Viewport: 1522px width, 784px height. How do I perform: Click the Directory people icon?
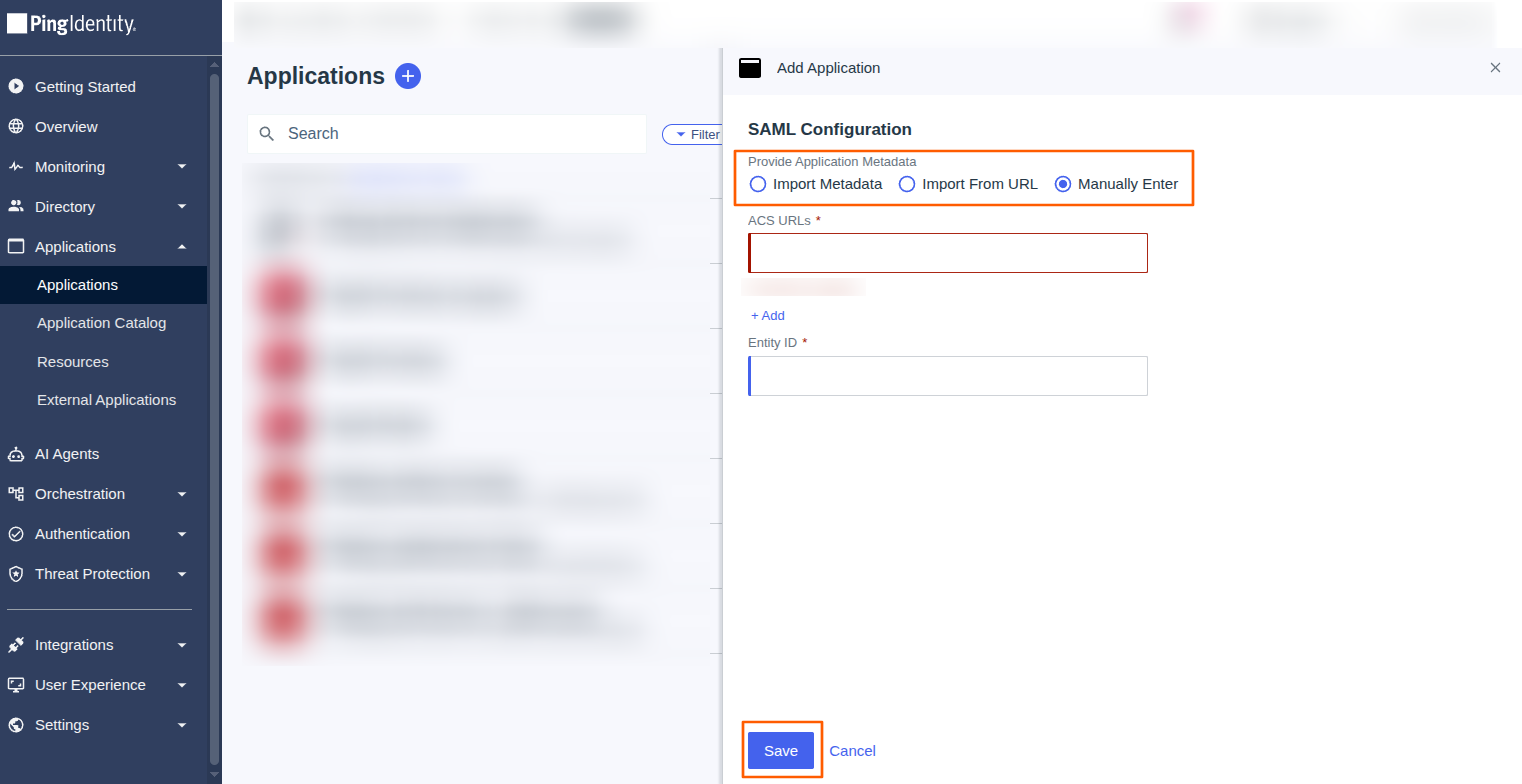tap(16, 207)
